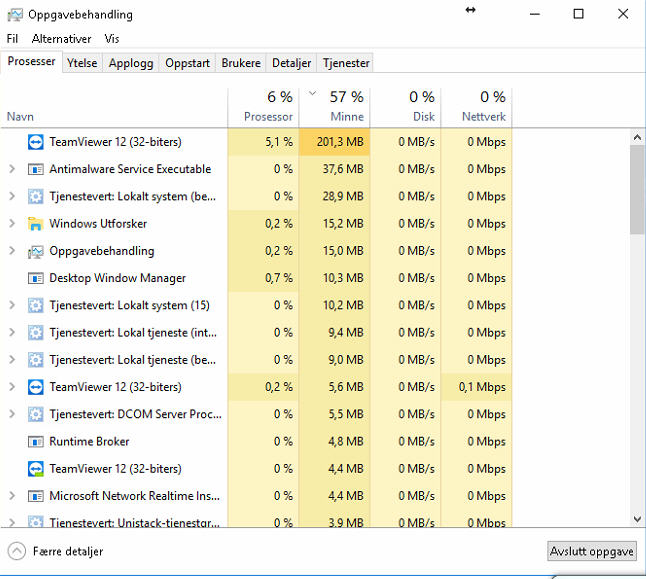Click gear icon of Tjenestevert: Lokal tjeneste (int...
Viewport: 646px width, 579px height.
pyautogui.click(x=35, y=333)
